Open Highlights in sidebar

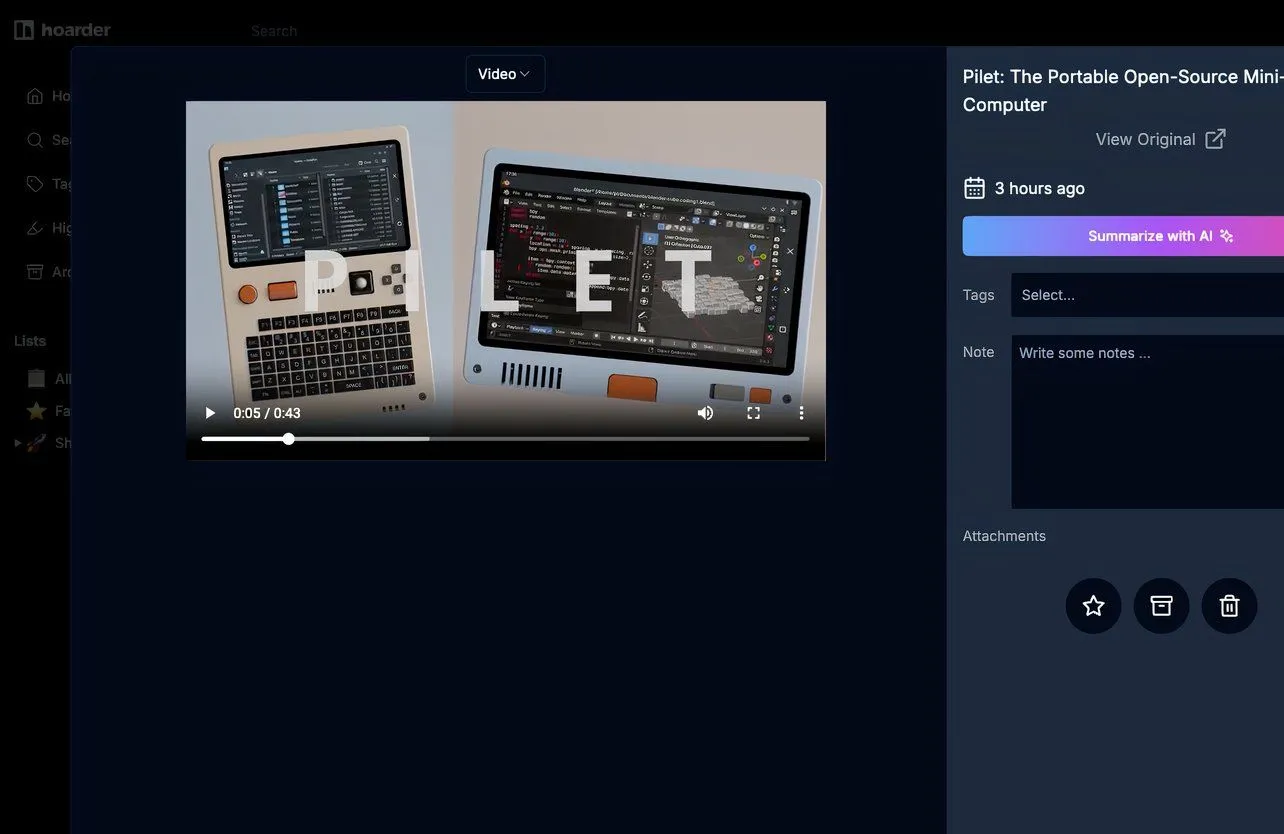click(48, 228)
